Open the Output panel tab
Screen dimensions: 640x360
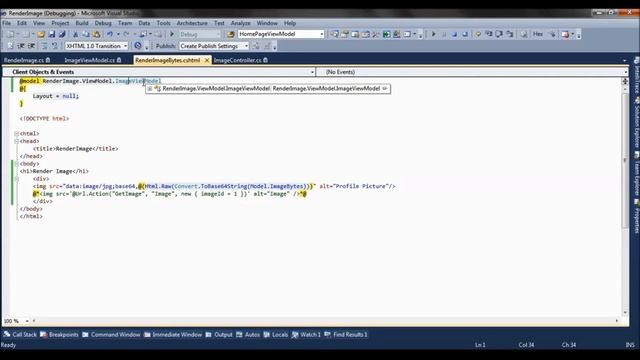pos(219,335)
